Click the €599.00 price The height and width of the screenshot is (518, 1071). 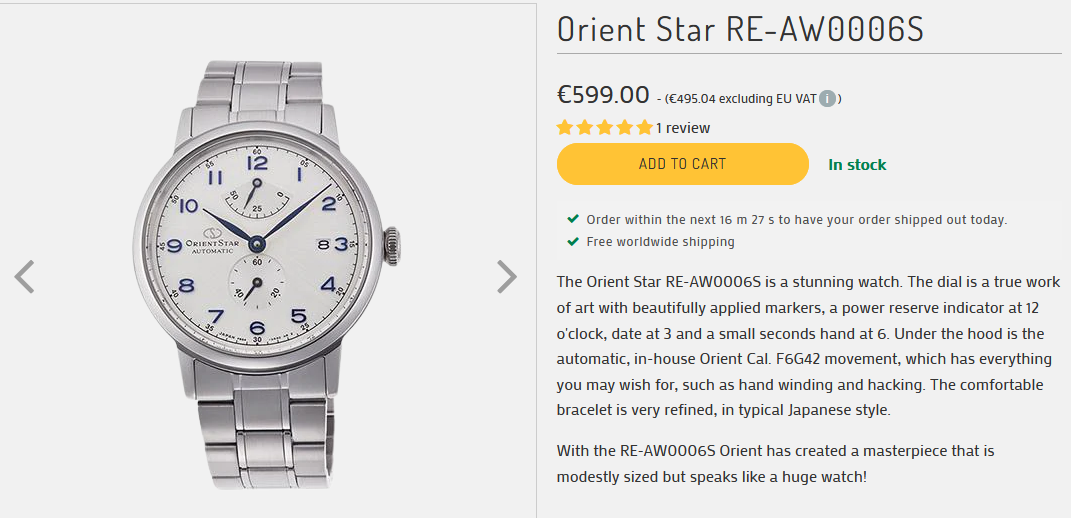click(603, 95)
